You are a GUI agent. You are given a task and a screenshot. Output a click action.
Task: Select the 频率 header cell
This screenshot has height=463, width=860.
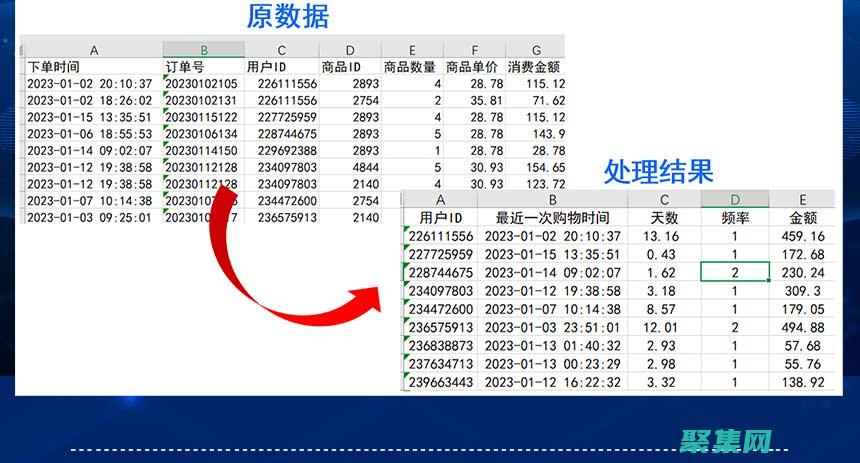pos(735,217)
